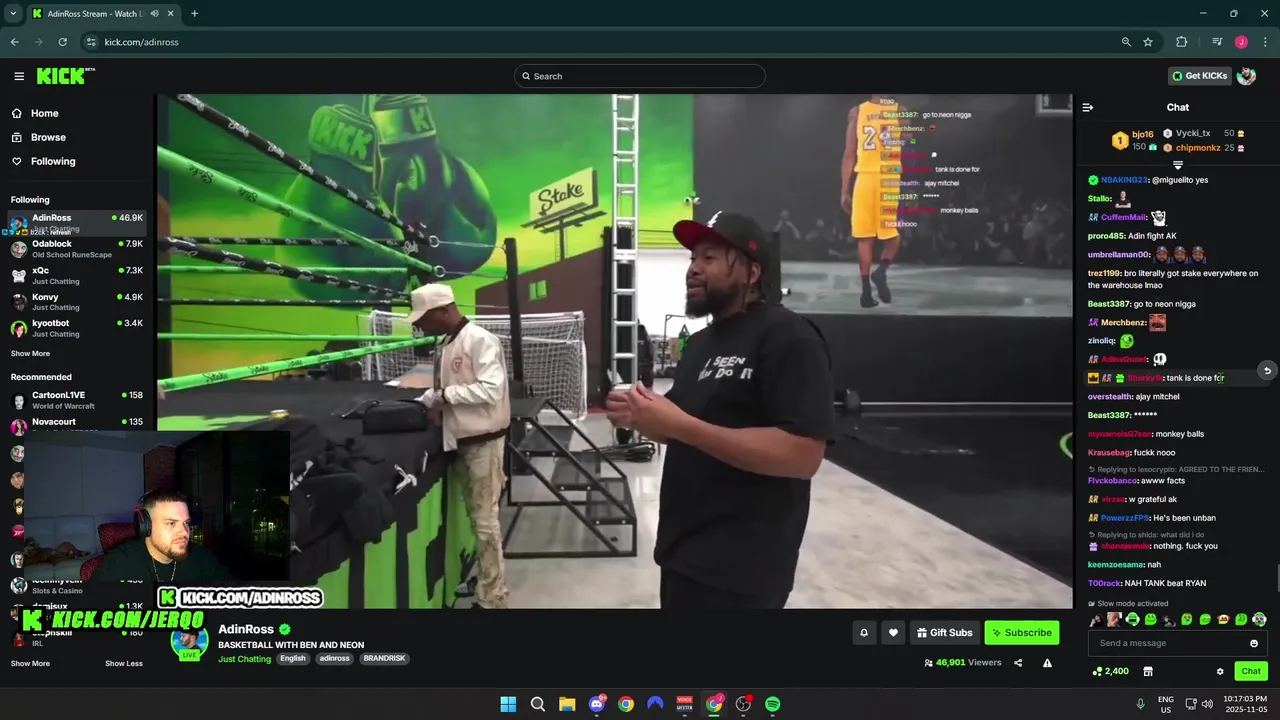
Task: View site information icon in address bar
Action: (91, 42)
